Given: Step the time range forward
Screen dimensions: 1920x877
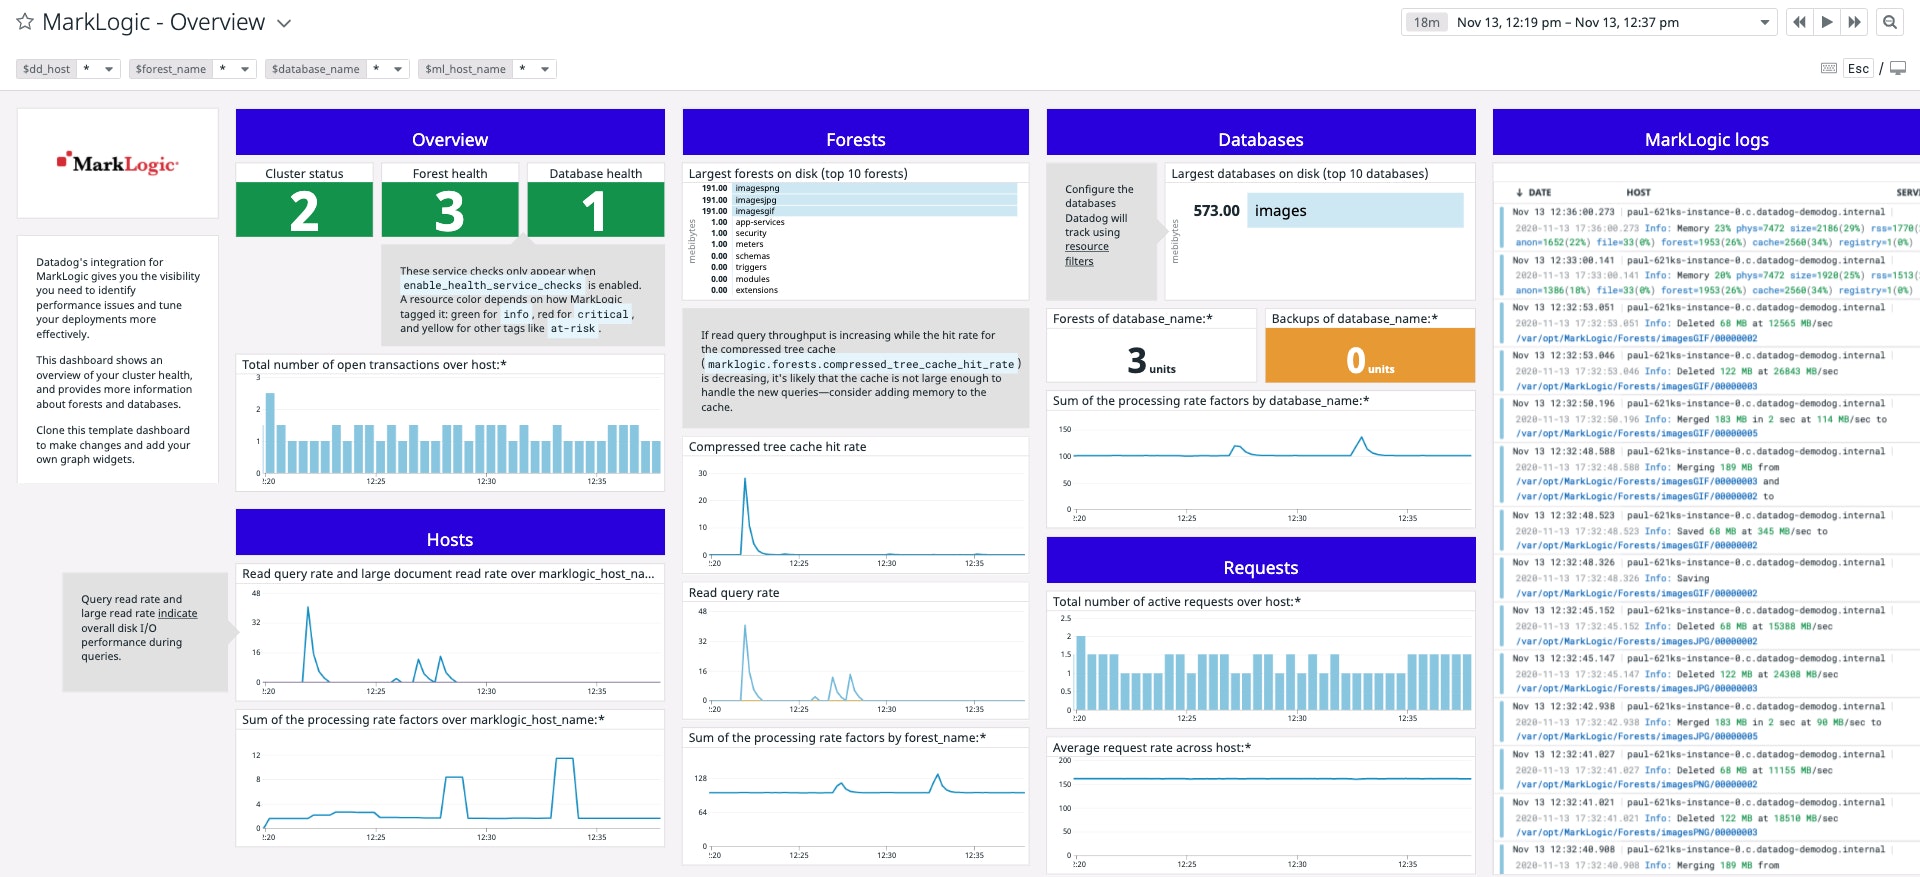Looking at the screenshot, I should point(1855,22).
